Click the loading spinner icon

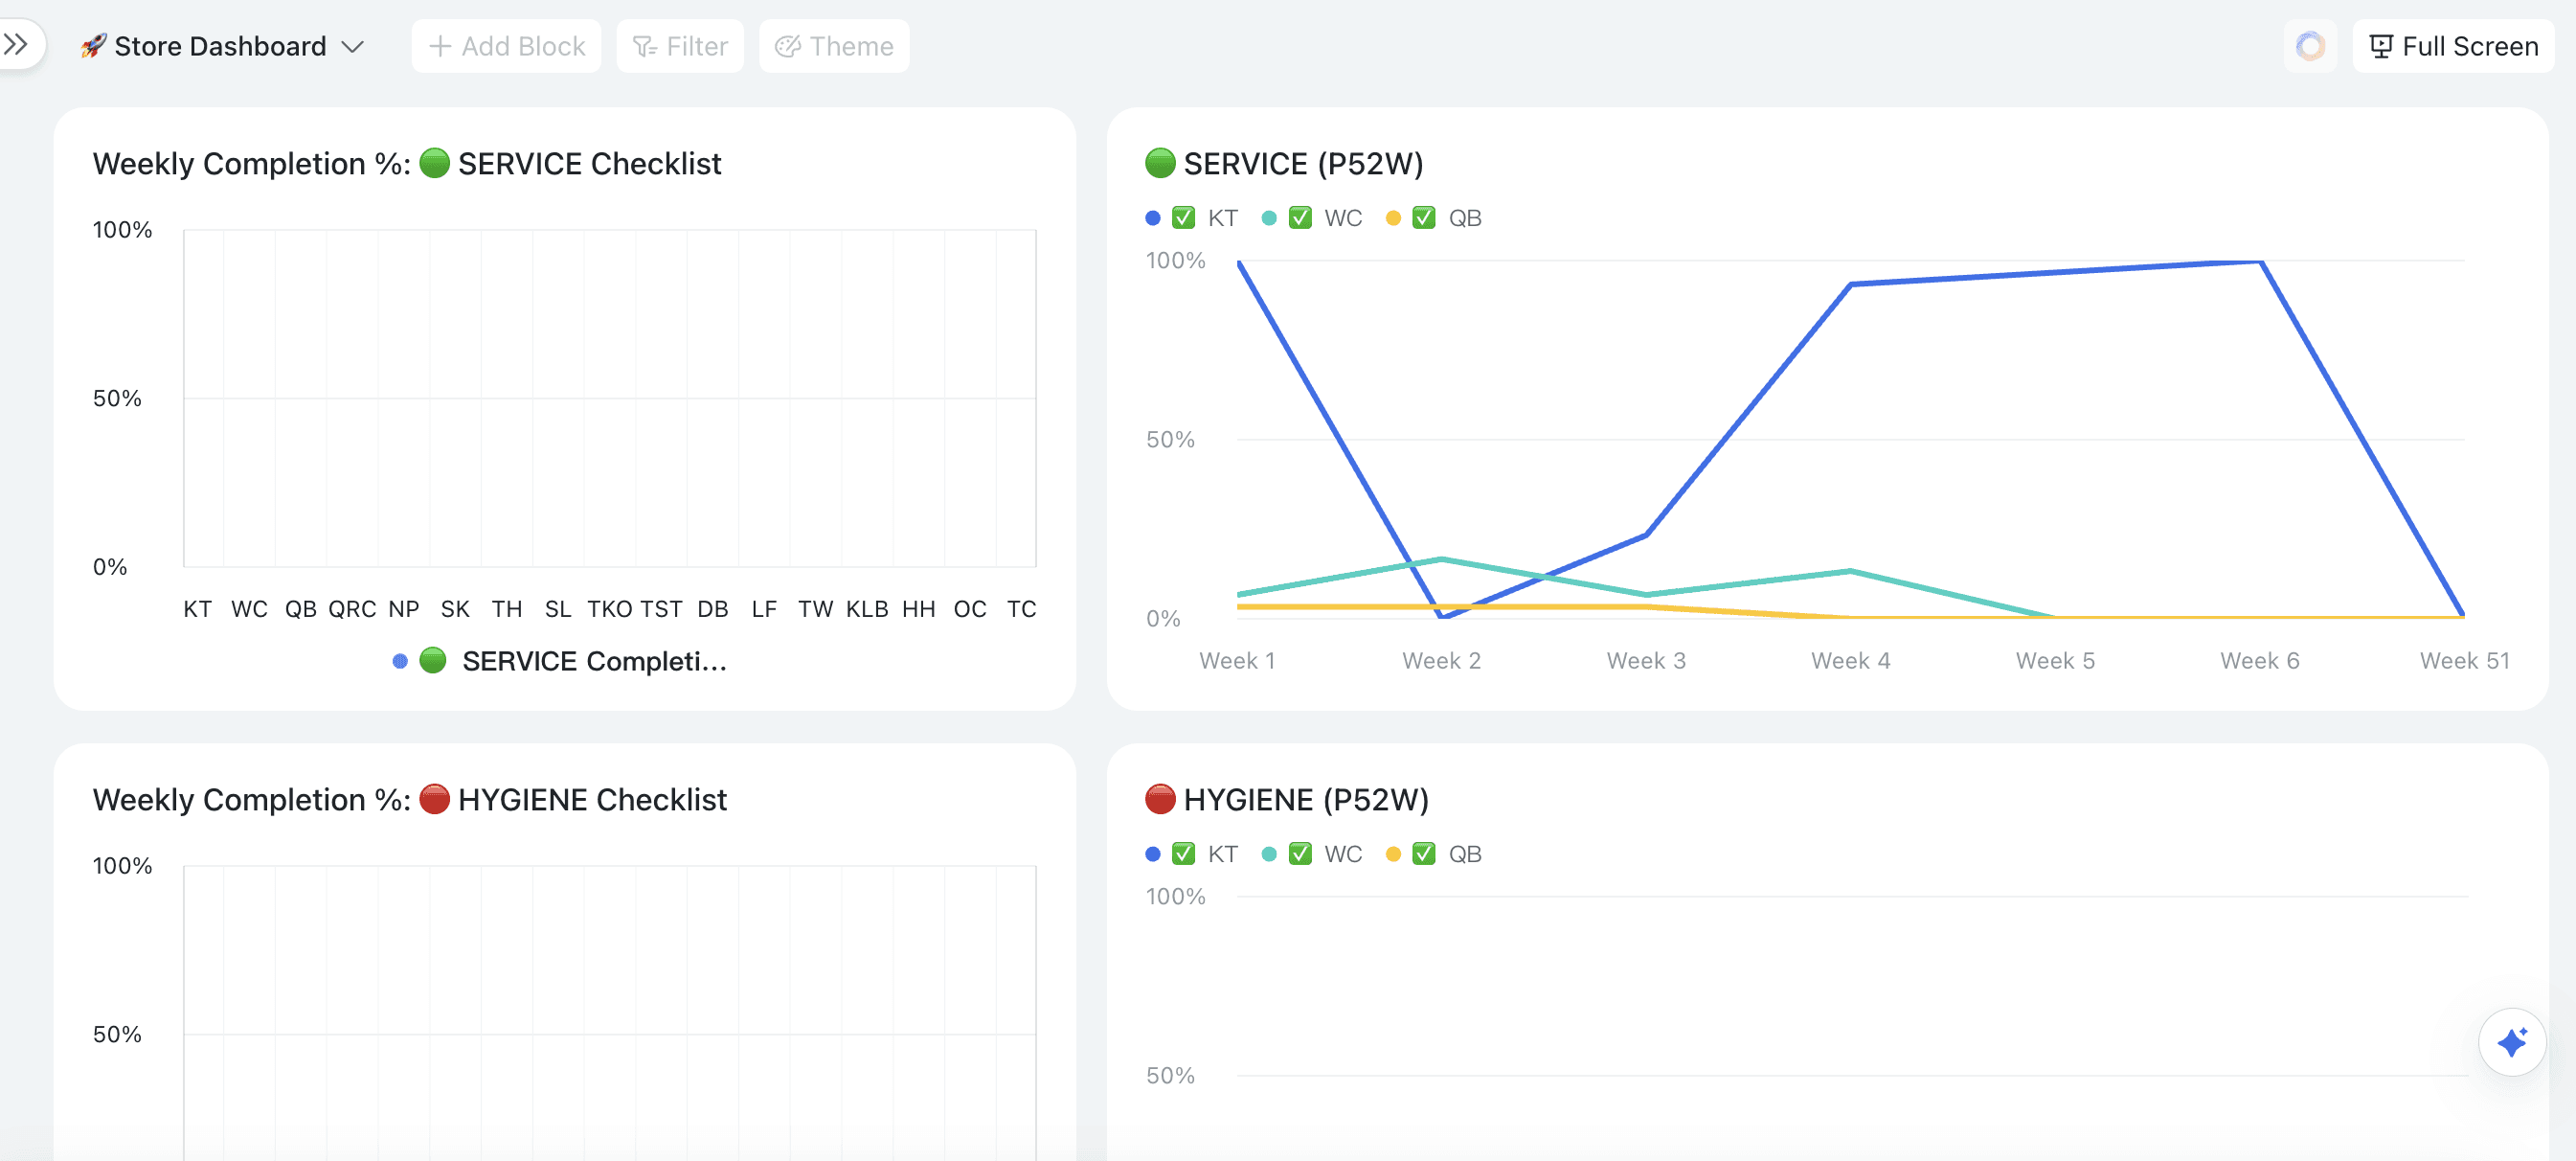2309,46
